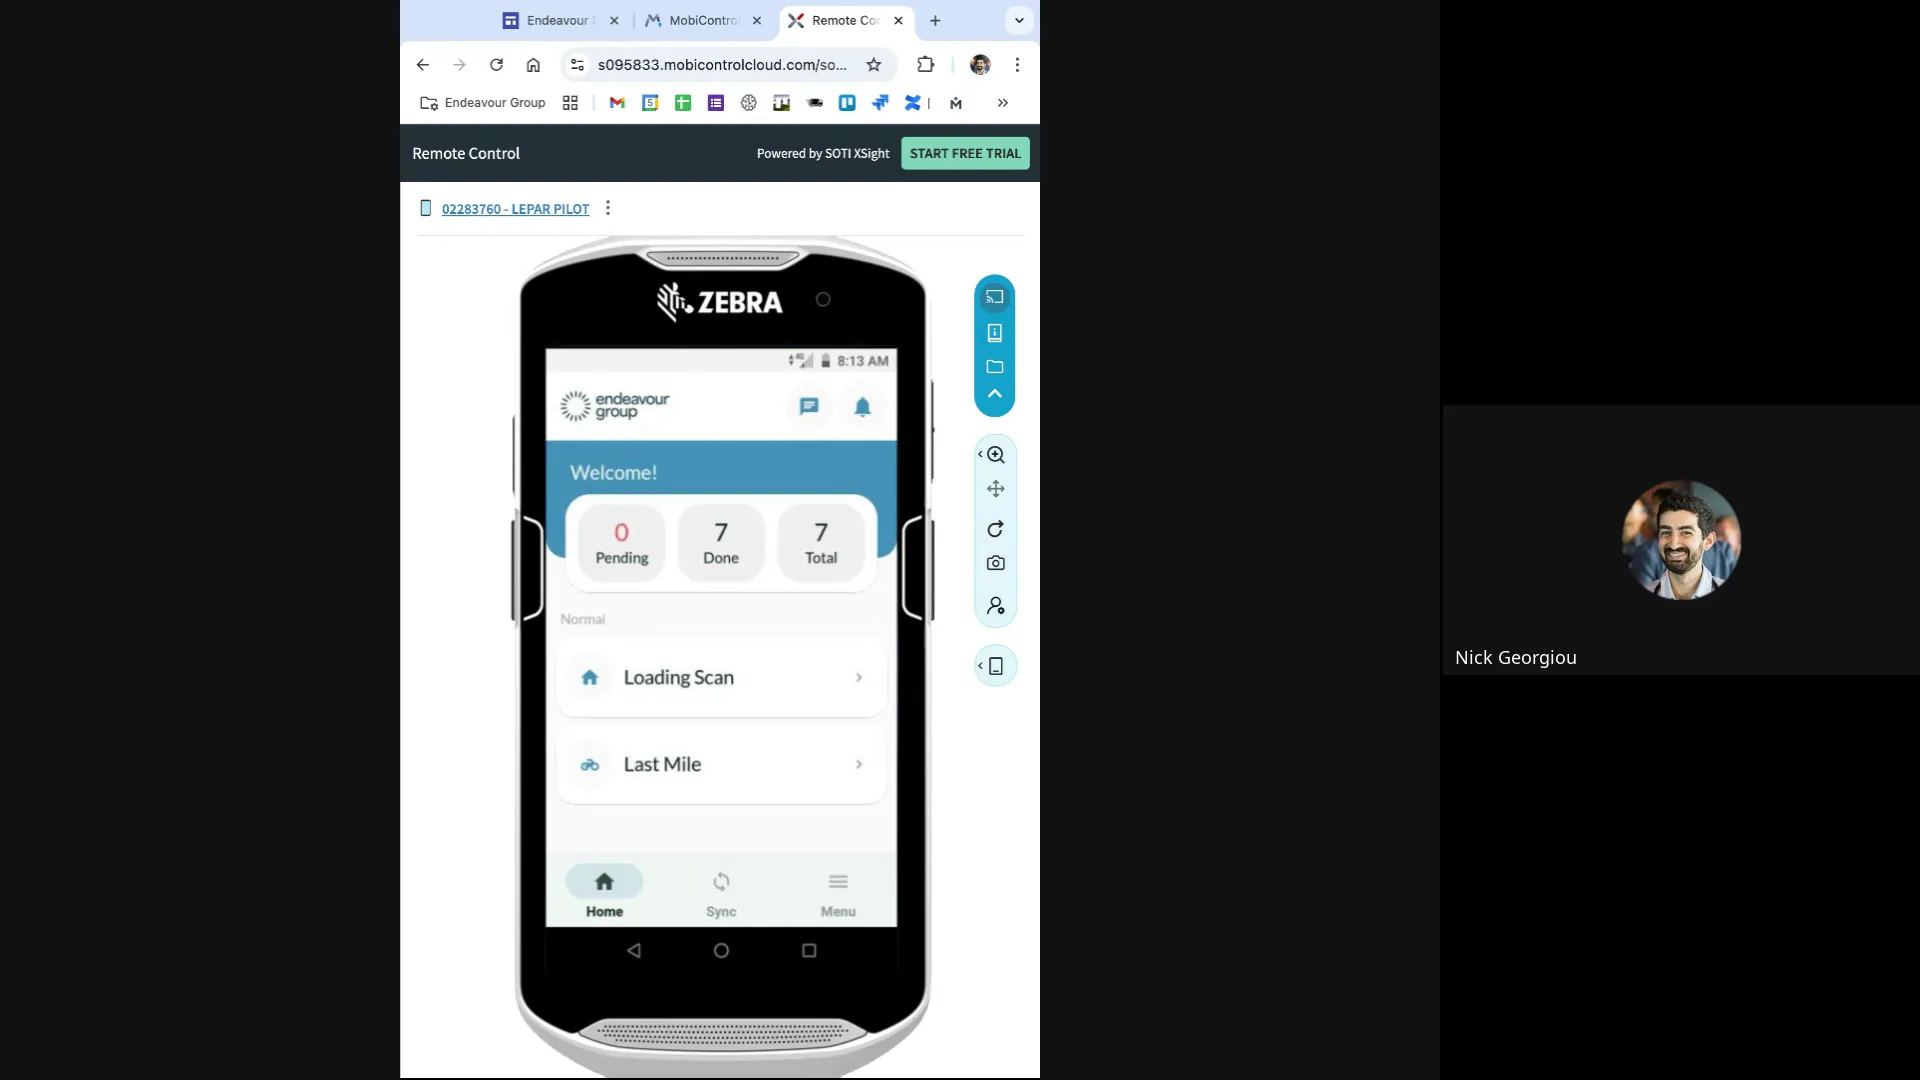Viewport: 1920px width, 1080px height.
Task: Open the delivery truck bookmark icon
Action: (x=815, y=103)
